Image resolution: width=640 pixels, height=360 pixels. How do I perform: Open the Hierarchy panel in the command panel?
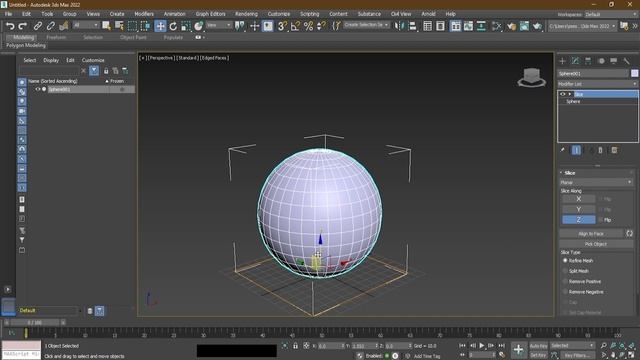click(x=588, y=61)
